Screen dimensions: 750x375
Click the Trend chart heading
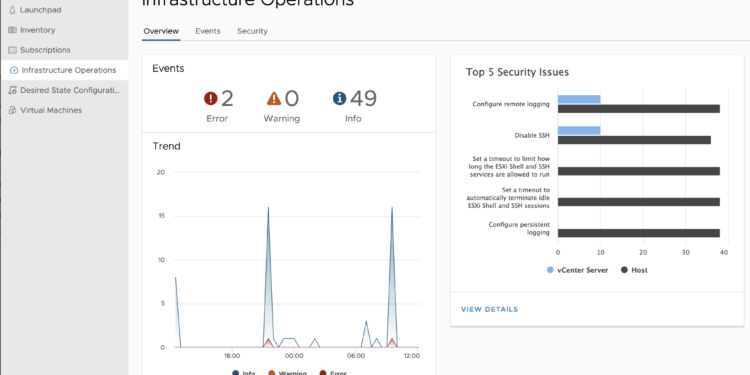coord(166,146)
